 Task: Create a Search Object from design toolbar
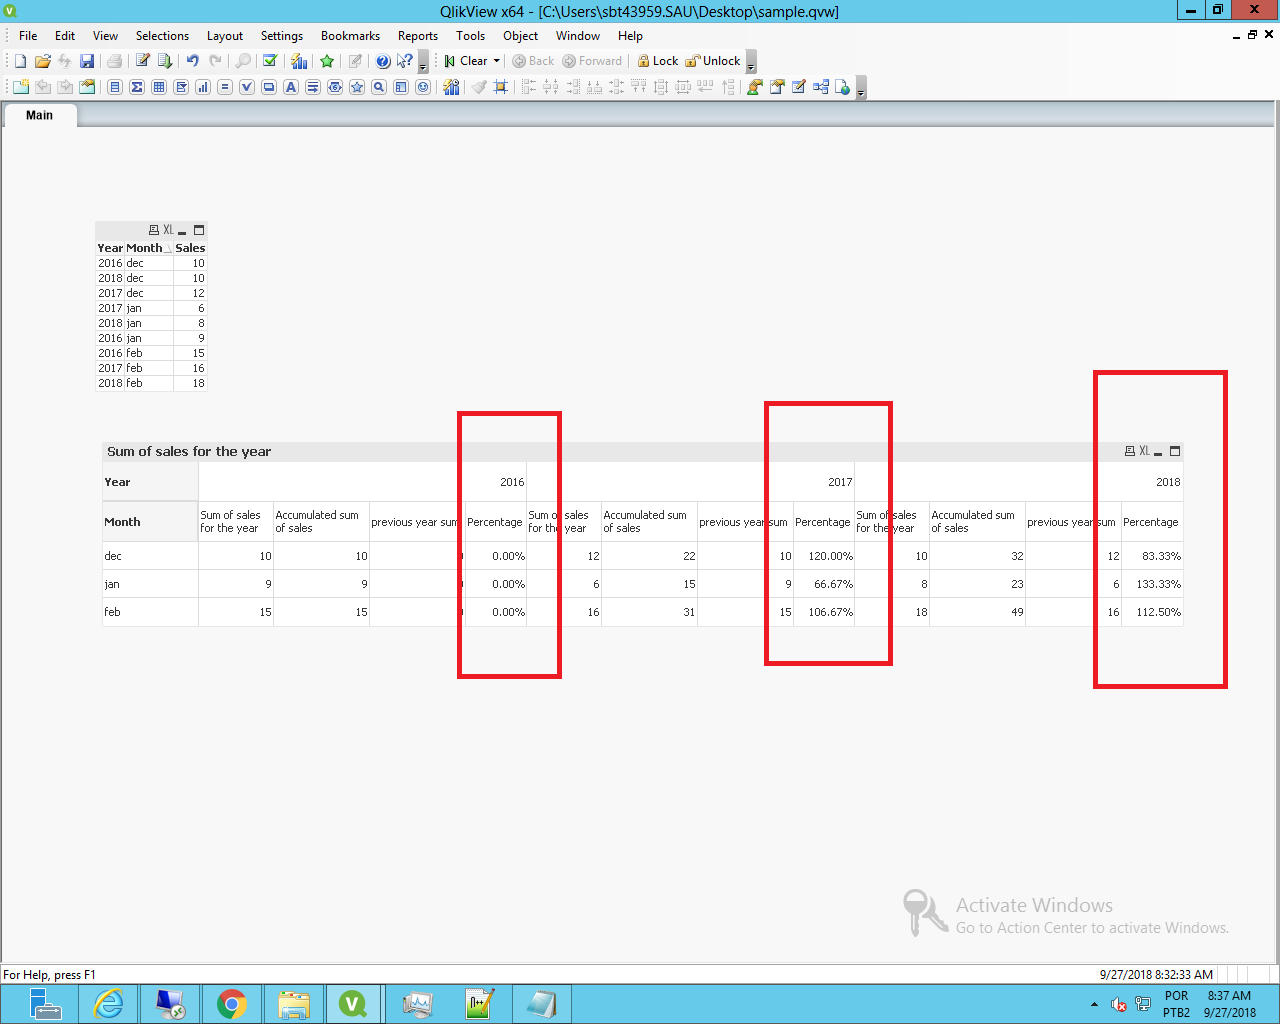379,87
